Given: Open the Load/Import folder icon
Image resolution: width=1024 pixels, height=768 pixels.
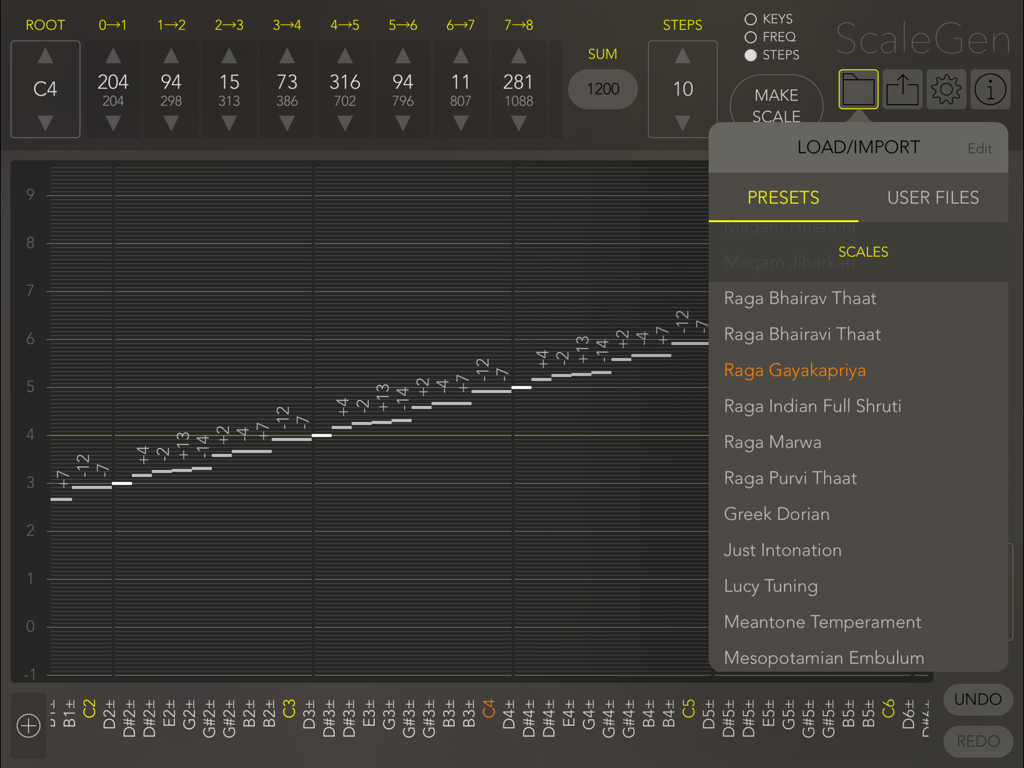Looking at the screenshot, I should (x=858, y=89).
